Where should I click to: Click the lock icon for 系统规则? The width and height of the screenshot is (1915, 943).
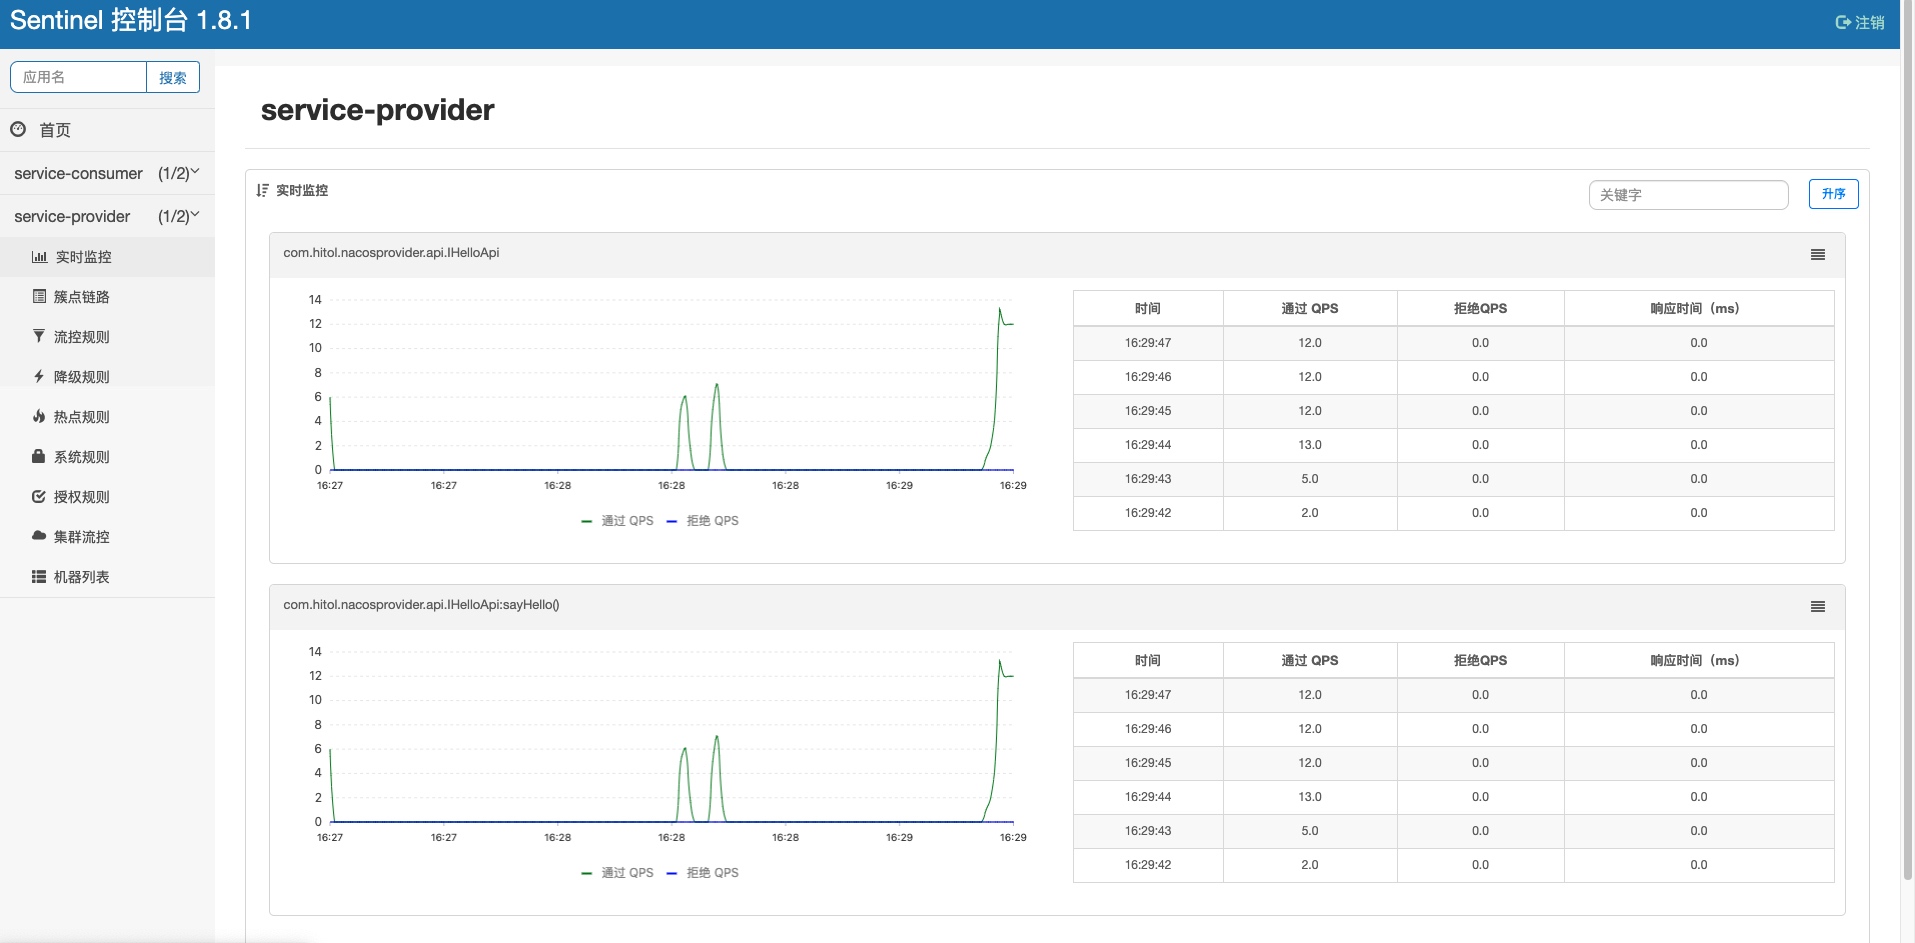coord(39,457)
